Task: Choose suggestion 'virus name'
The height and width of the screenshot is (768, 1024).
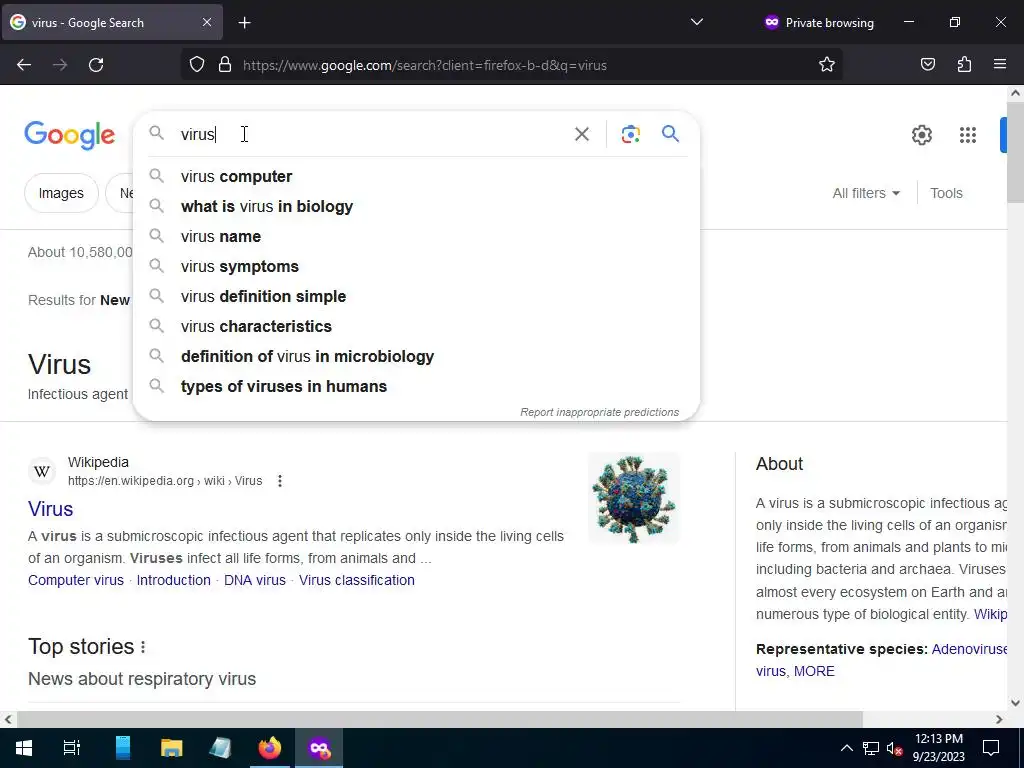Action: [416, 236]
